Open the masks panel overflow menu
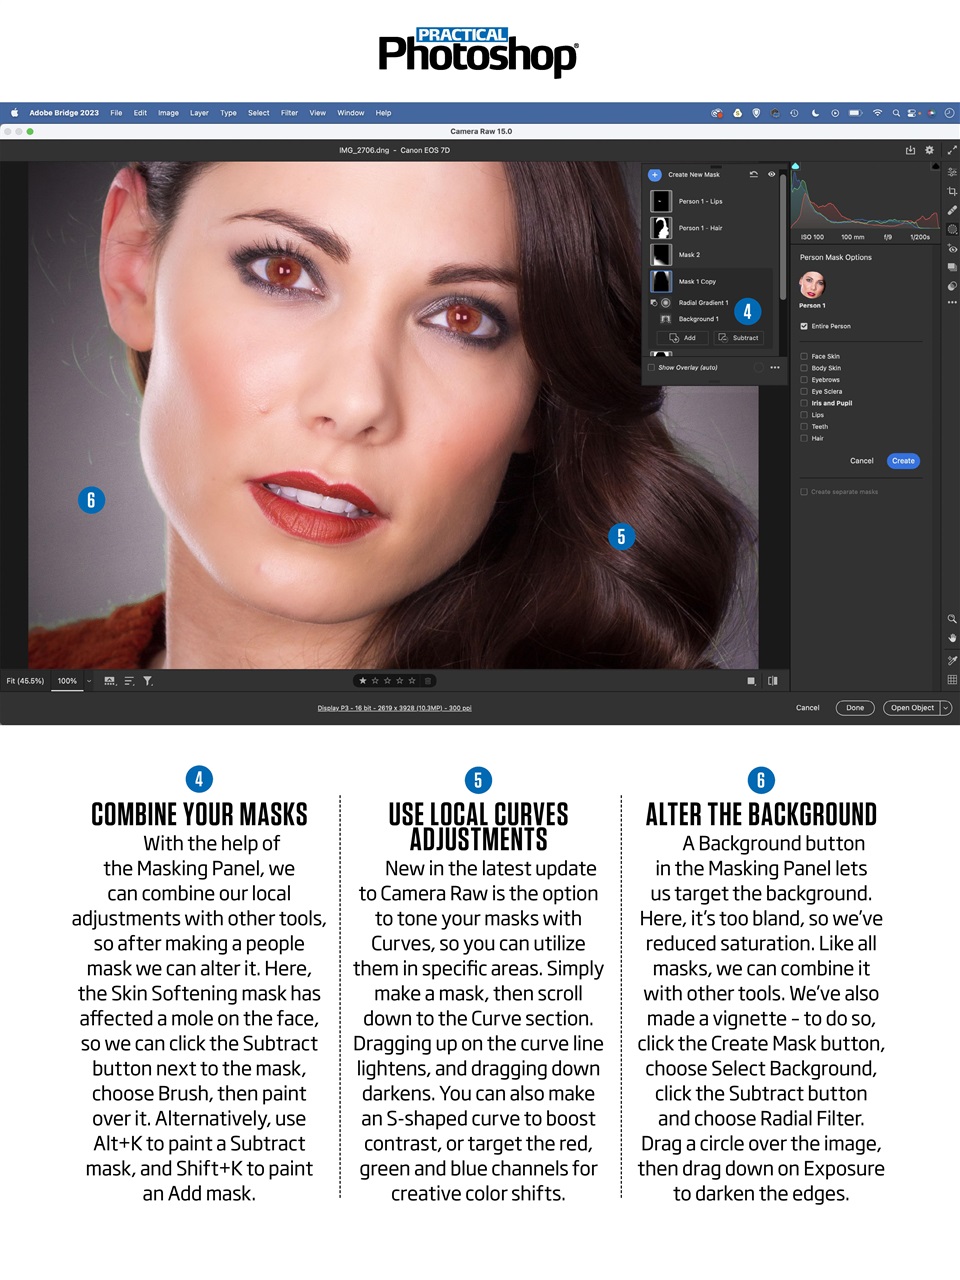 pos(775,368)
